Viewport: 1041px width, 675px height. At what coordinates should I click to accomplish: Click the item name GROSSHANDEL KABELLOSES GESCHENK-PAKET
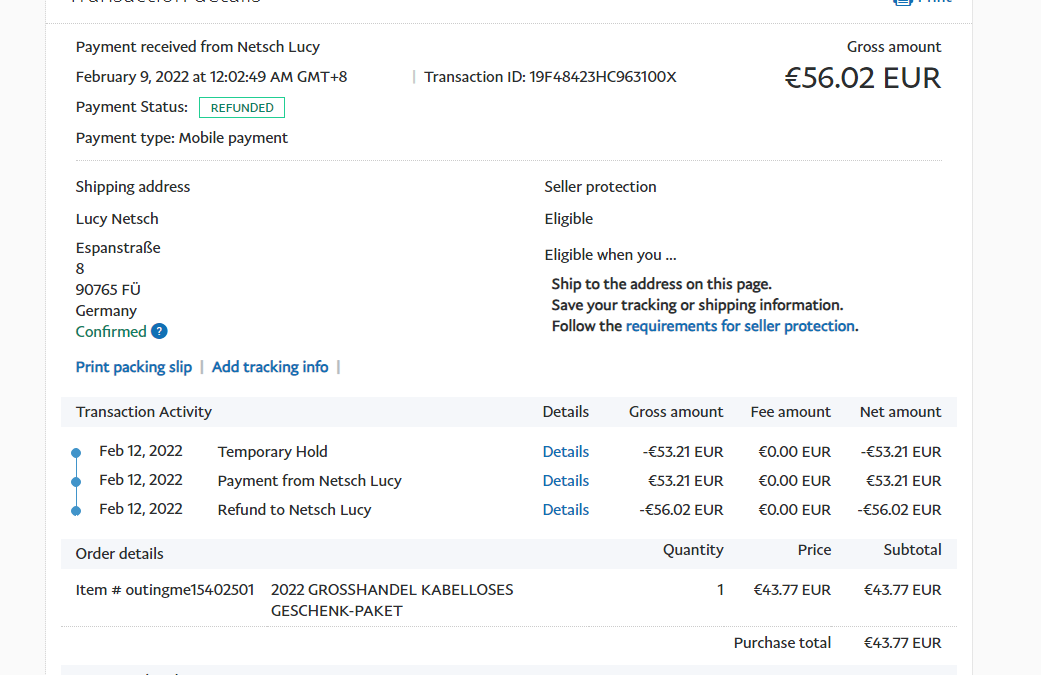pos(392,600)
